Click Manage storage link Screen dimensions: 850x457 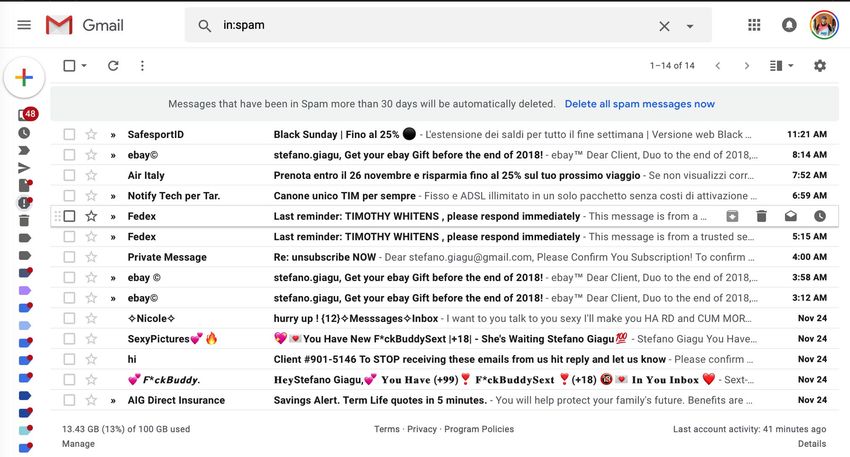78,443
